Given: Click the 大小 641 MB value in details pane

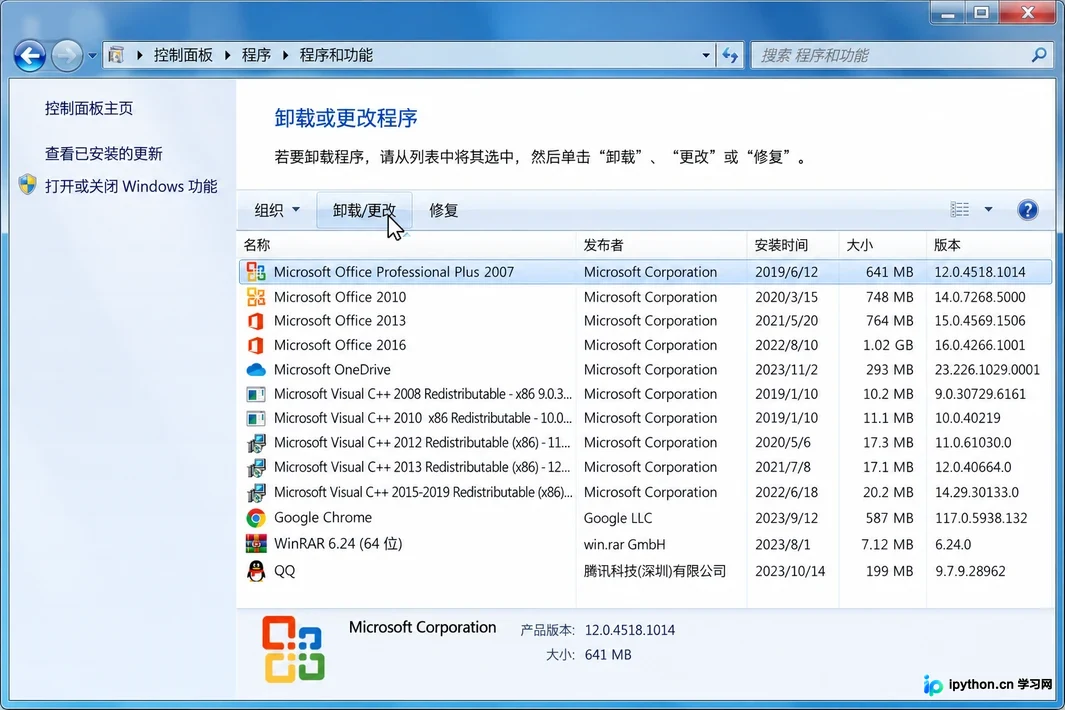Looking at the screenshot, I should point(608,655).
